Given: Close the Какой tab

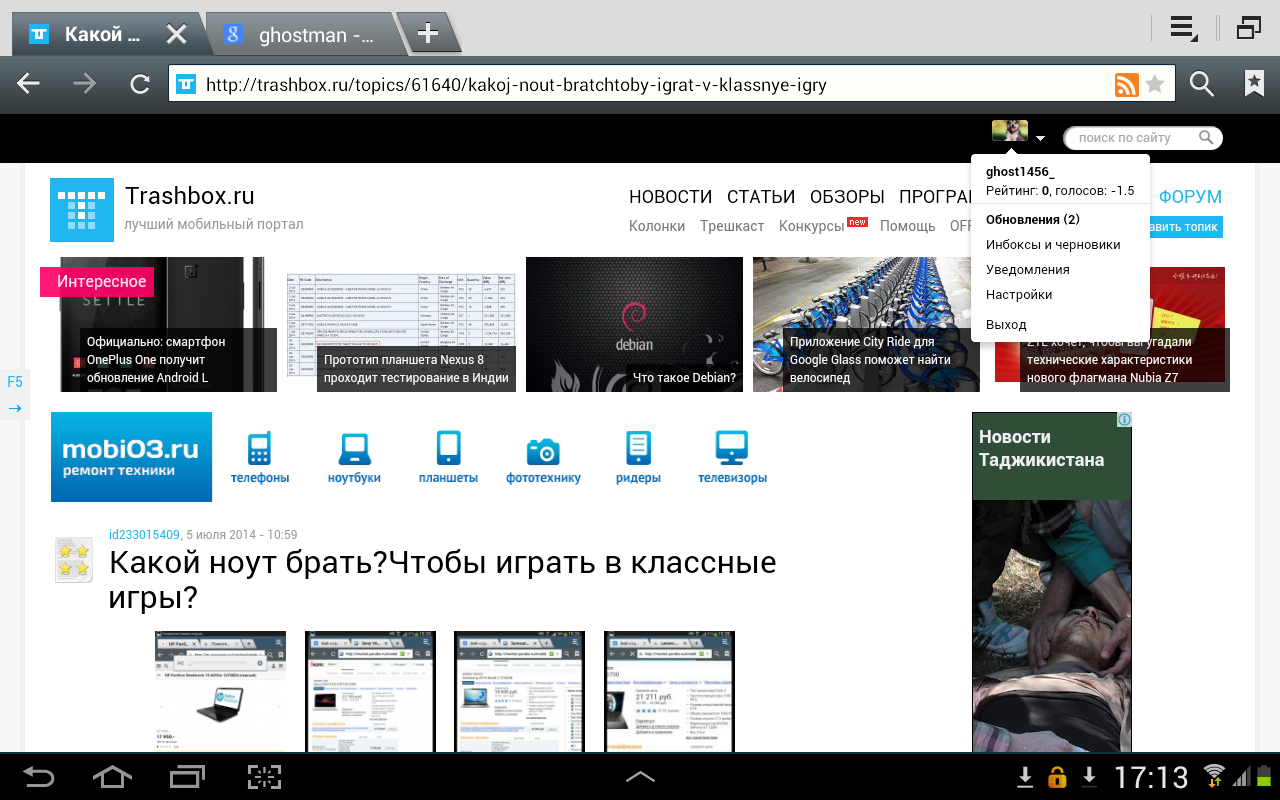Looking at the screenshot, I should pos(176,35).
